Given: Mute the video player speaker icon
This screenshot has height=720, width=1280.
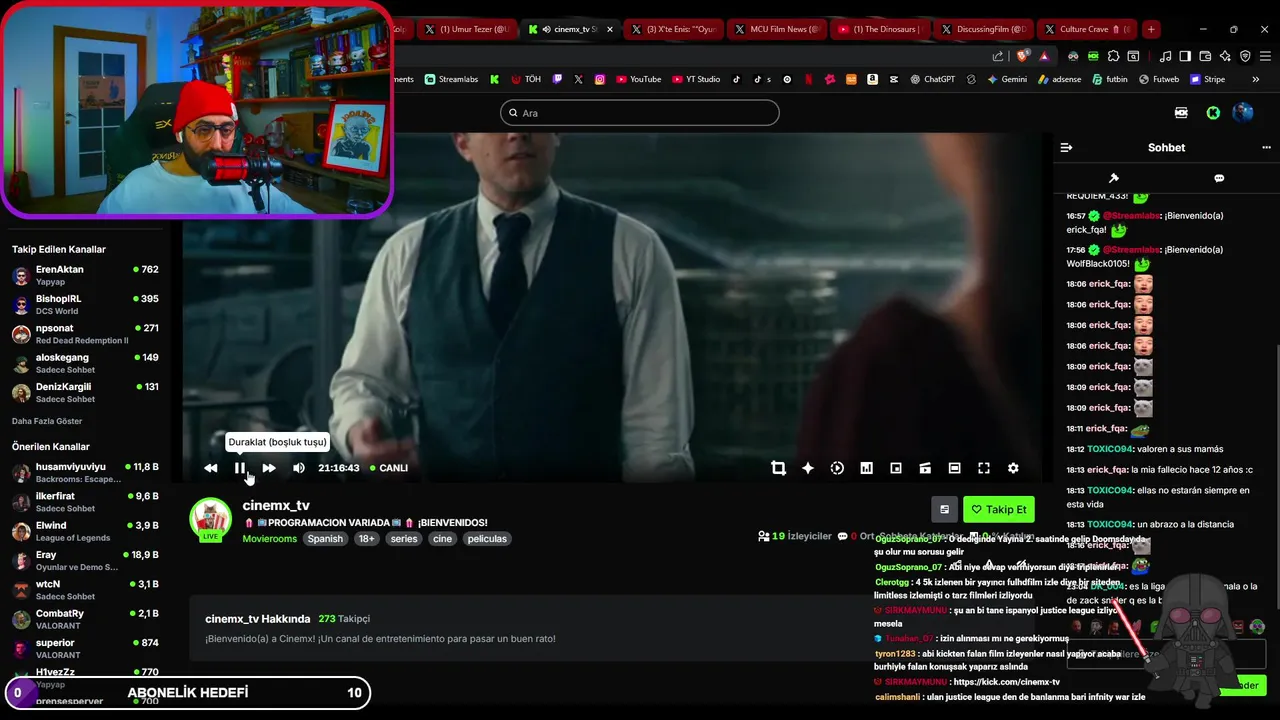Looking at the screenshot, I should (x=299, y=468).
